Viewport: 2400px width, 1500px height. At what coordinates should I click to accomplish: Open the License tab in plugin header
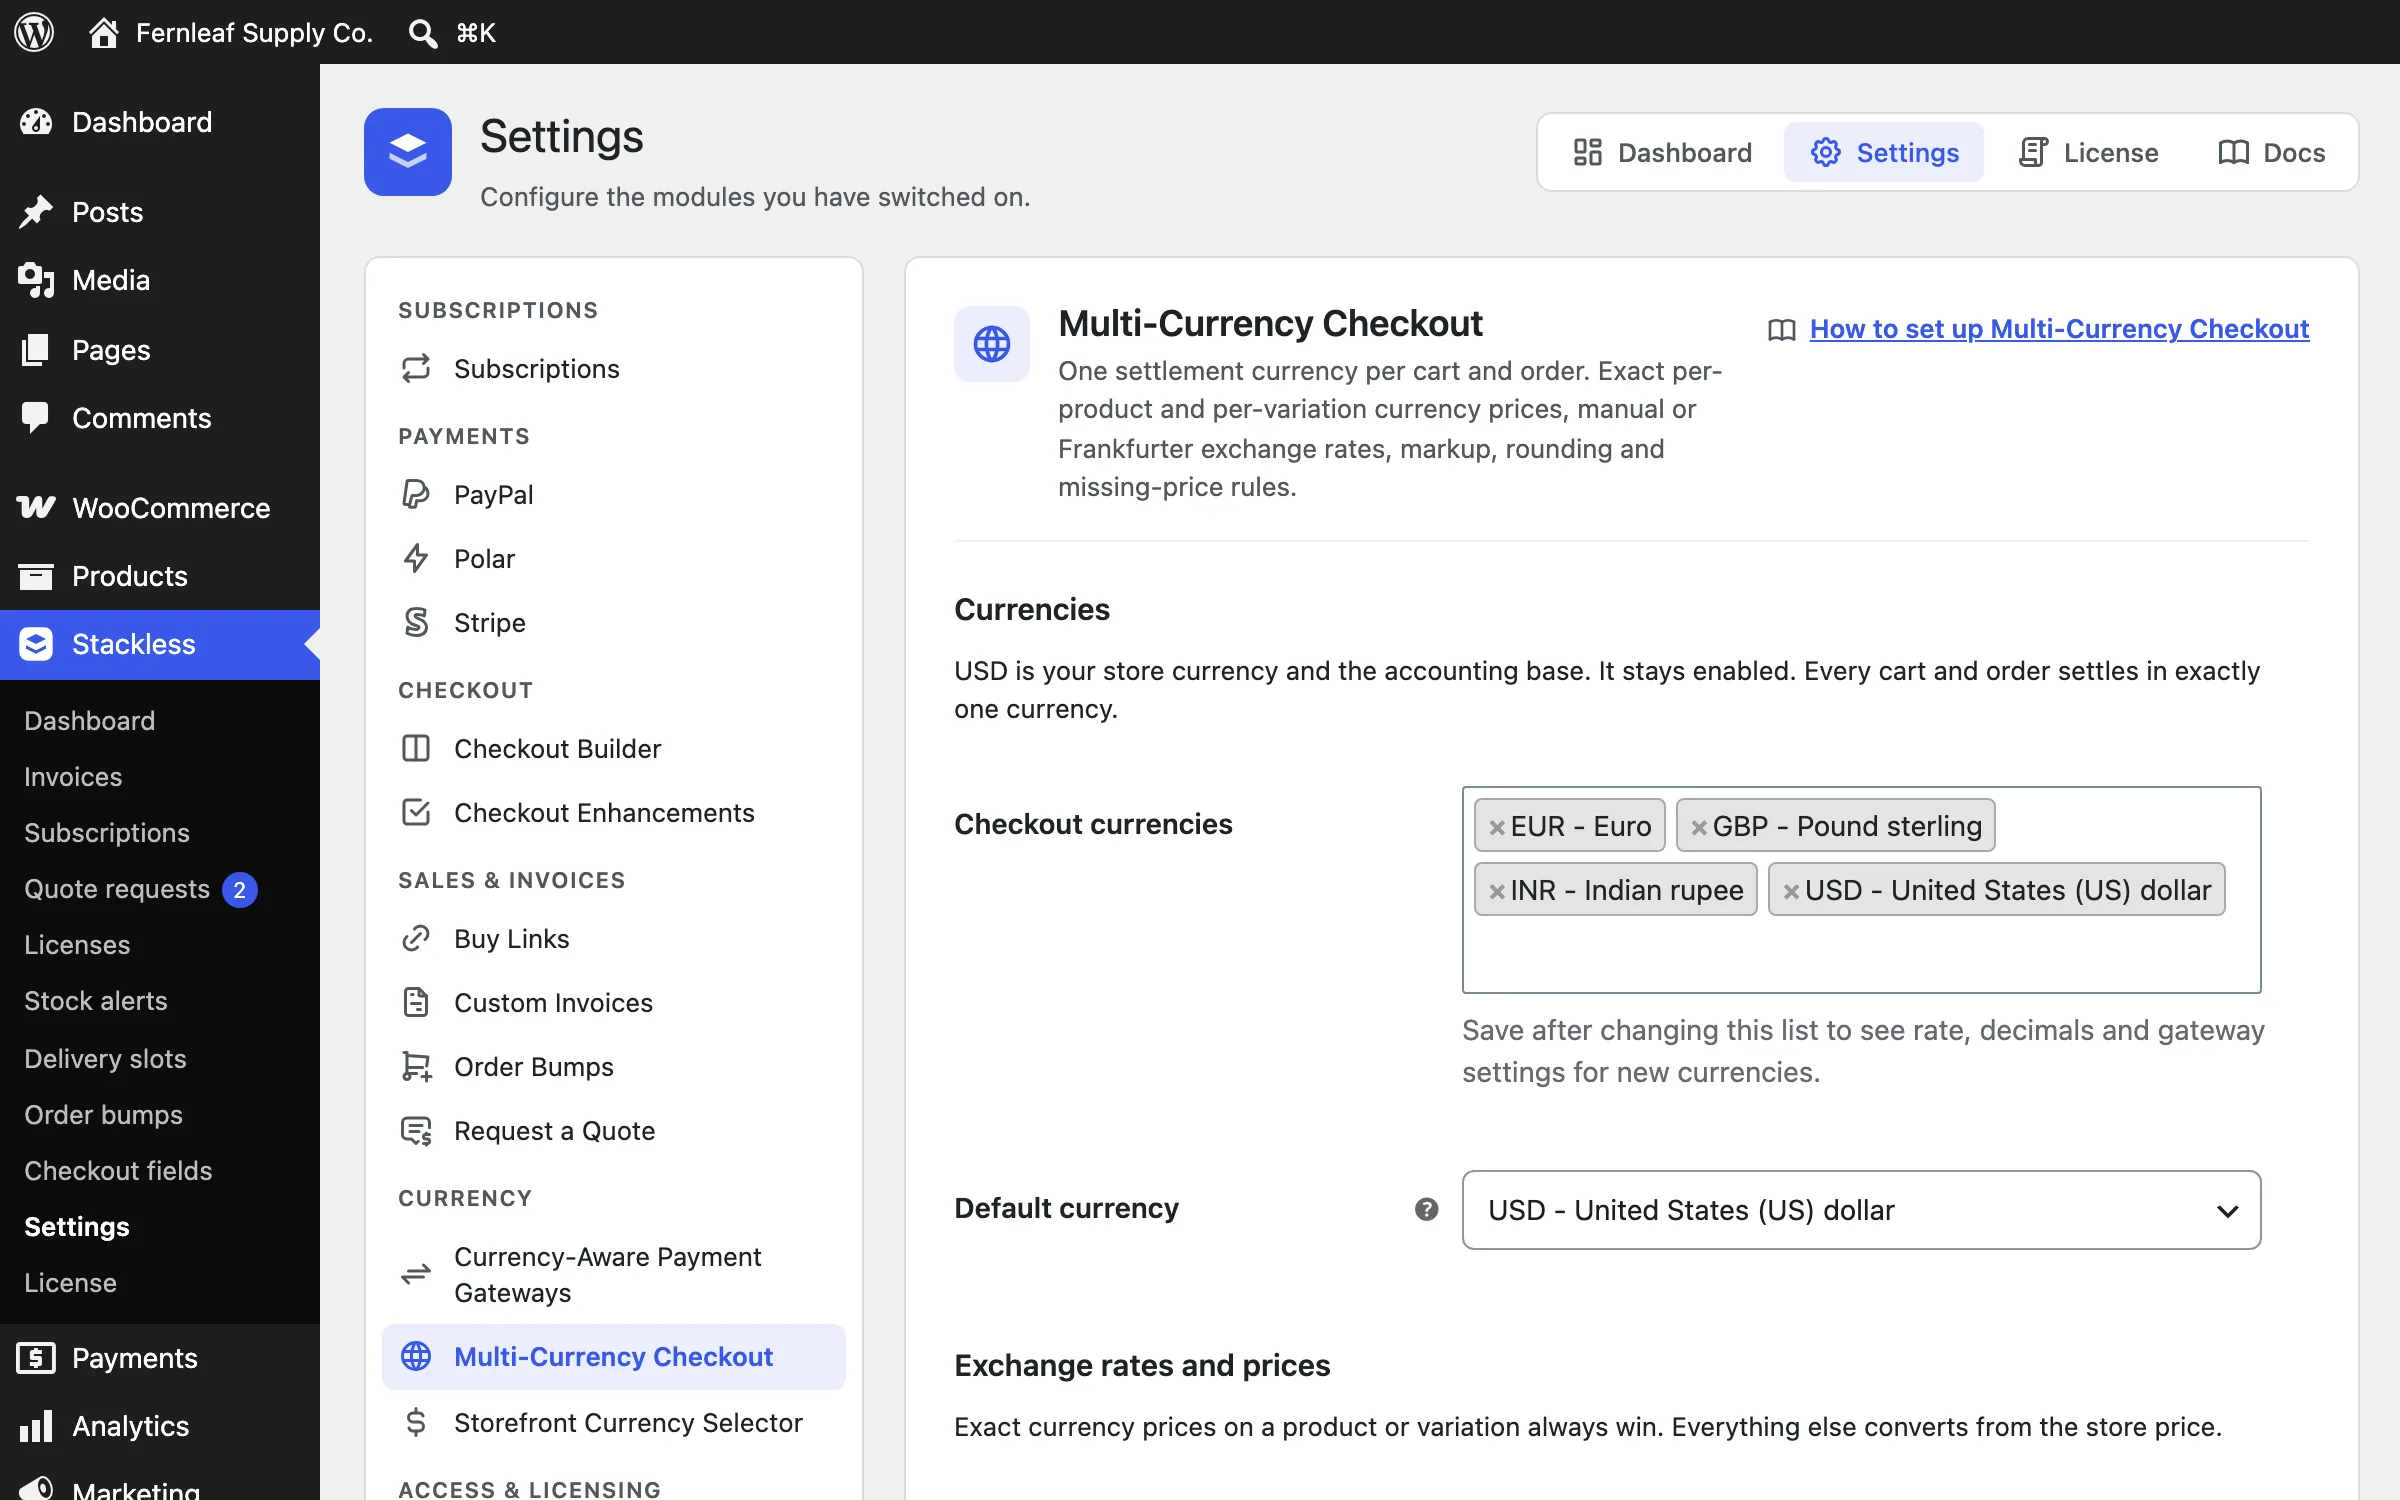tap(2088, 152)
